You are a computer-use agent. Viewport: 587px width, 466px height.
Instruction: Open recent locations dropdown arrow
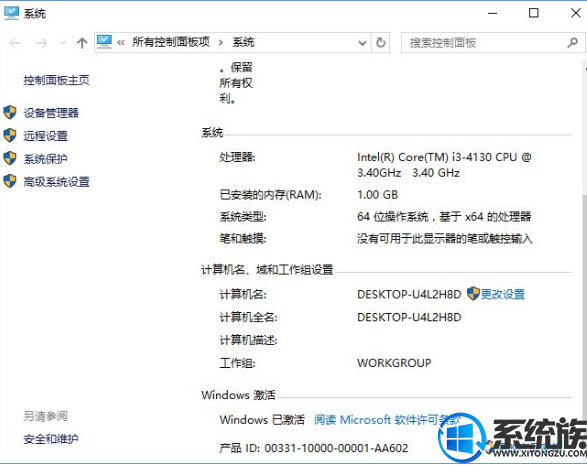63,43
